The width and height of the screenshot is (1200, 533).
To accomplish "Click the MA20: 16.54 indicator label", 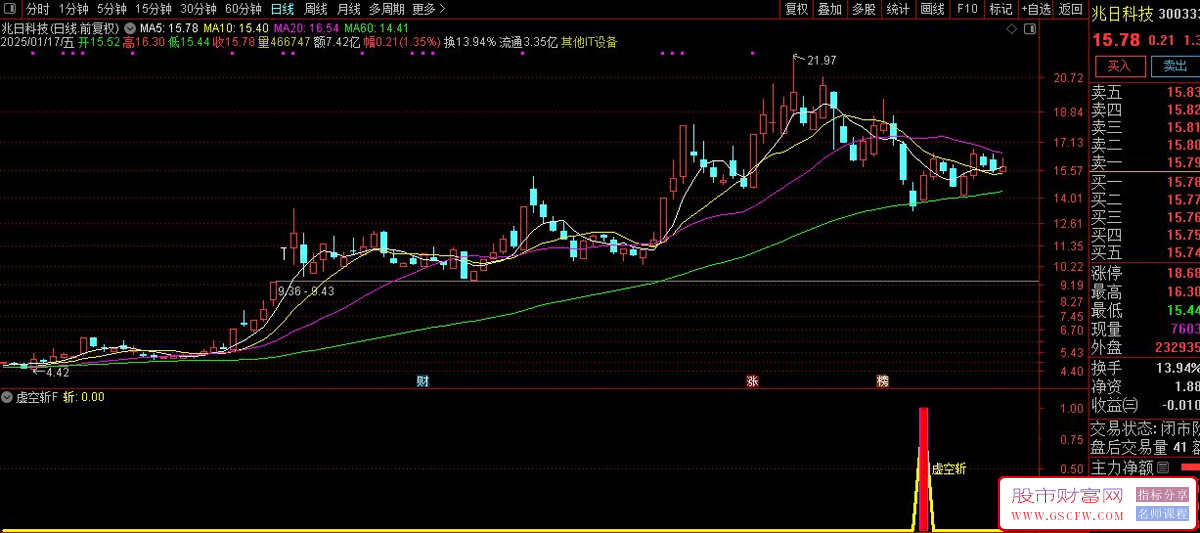I will (307, 27).
